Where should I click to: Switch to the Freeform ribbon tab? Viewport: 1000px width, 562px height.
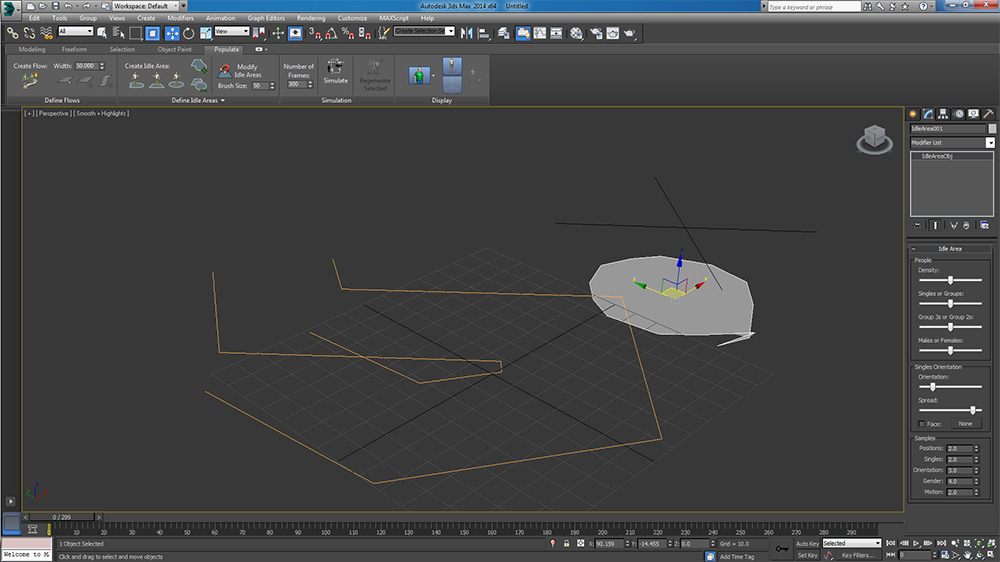74,49
